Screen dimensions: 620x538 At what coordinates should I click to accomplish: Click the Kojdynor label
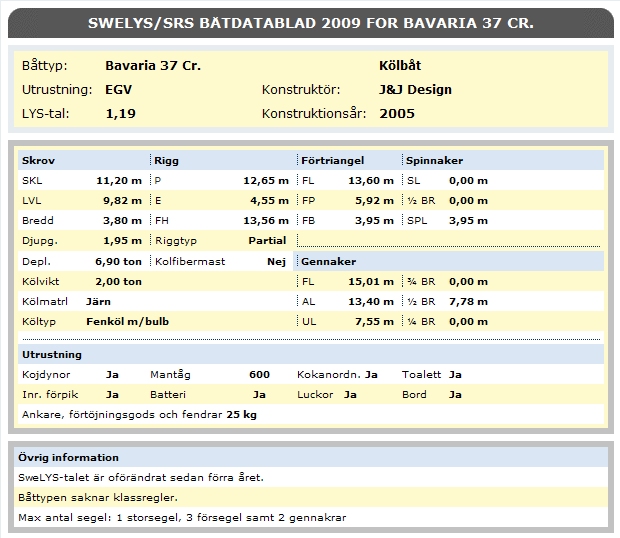[46, 375]
